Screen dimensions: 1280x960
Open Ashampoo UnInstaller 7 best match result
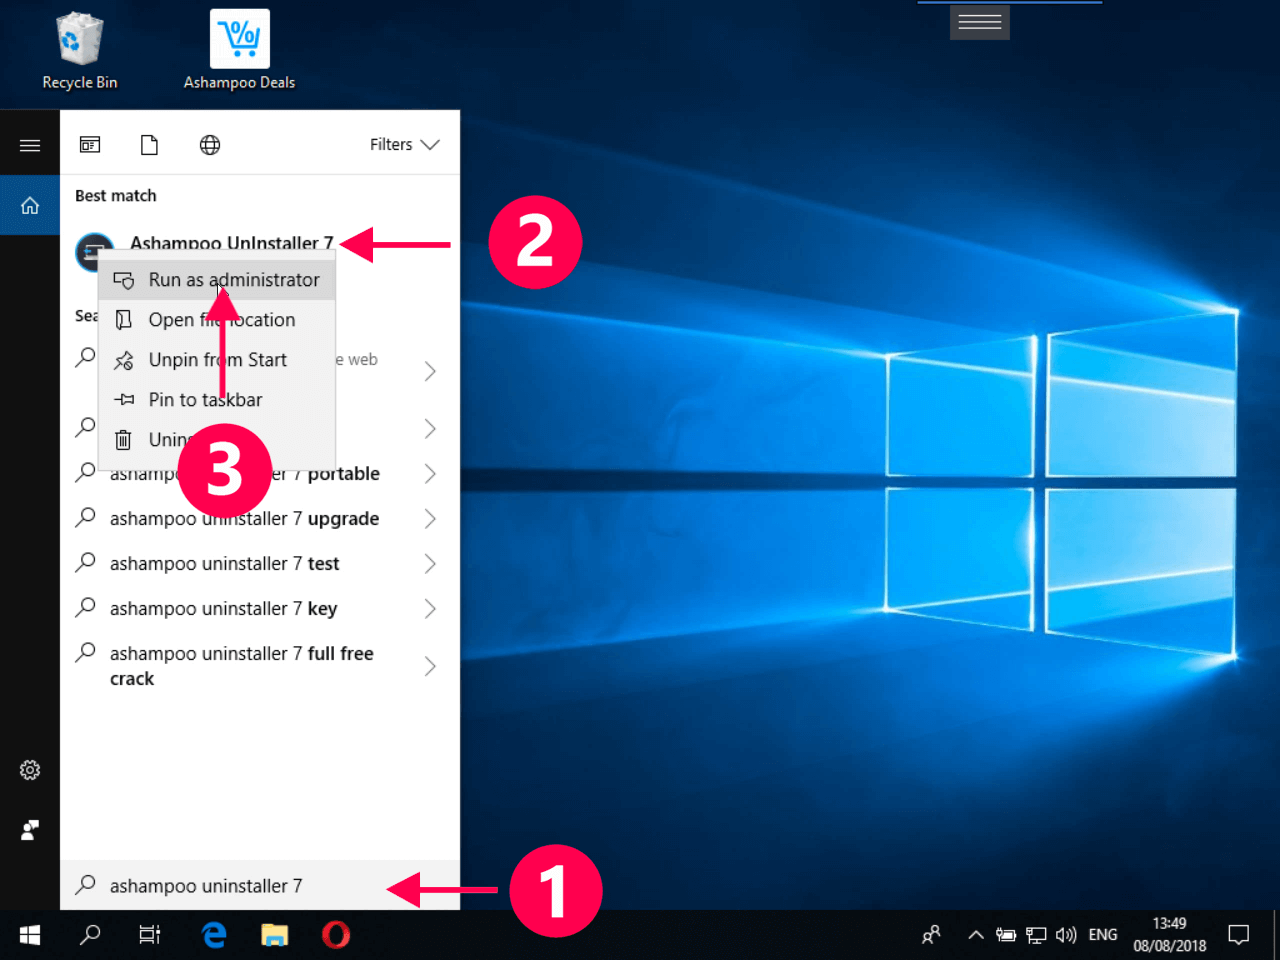coord(232,243)
